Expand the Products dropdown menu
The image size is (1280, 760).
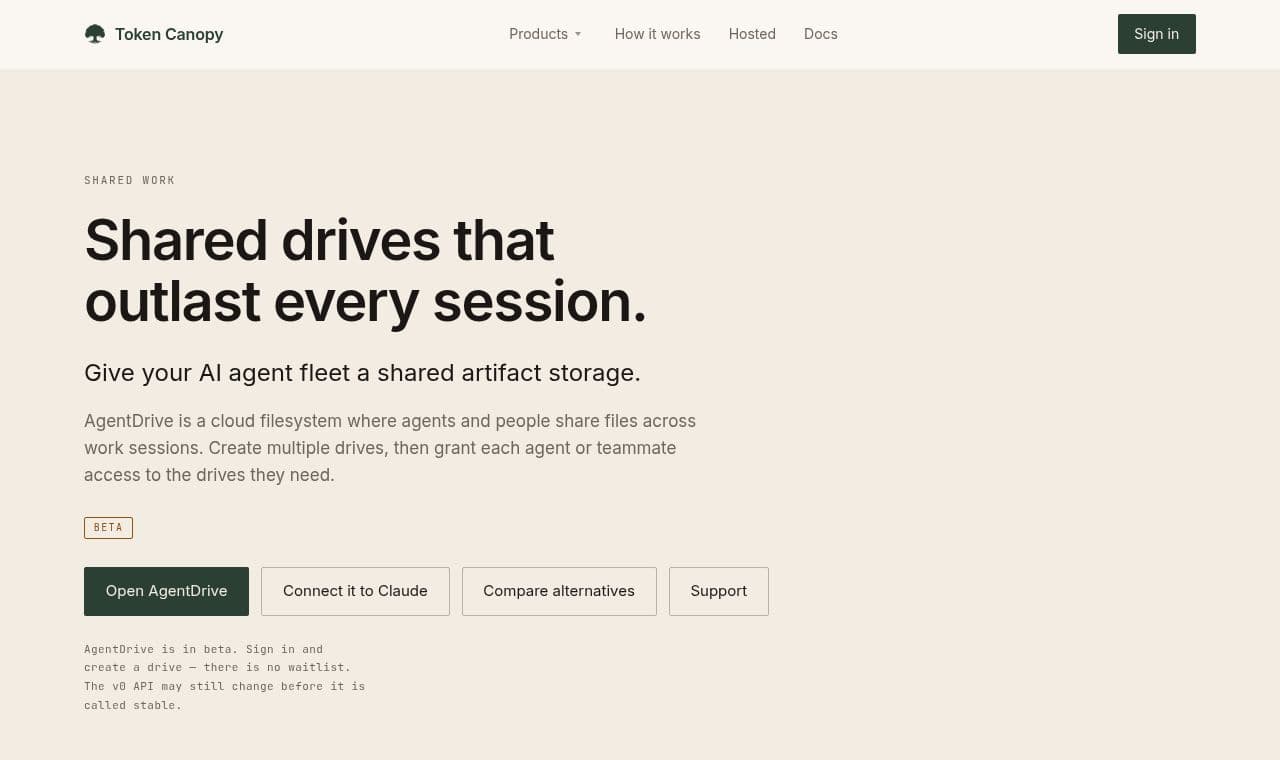point(546,34)
